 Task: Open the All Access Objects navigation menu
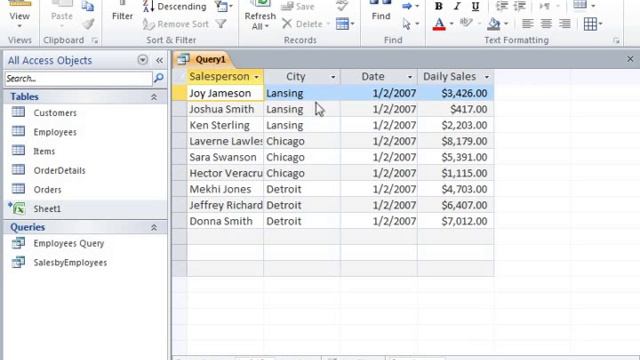click(142, 60)
